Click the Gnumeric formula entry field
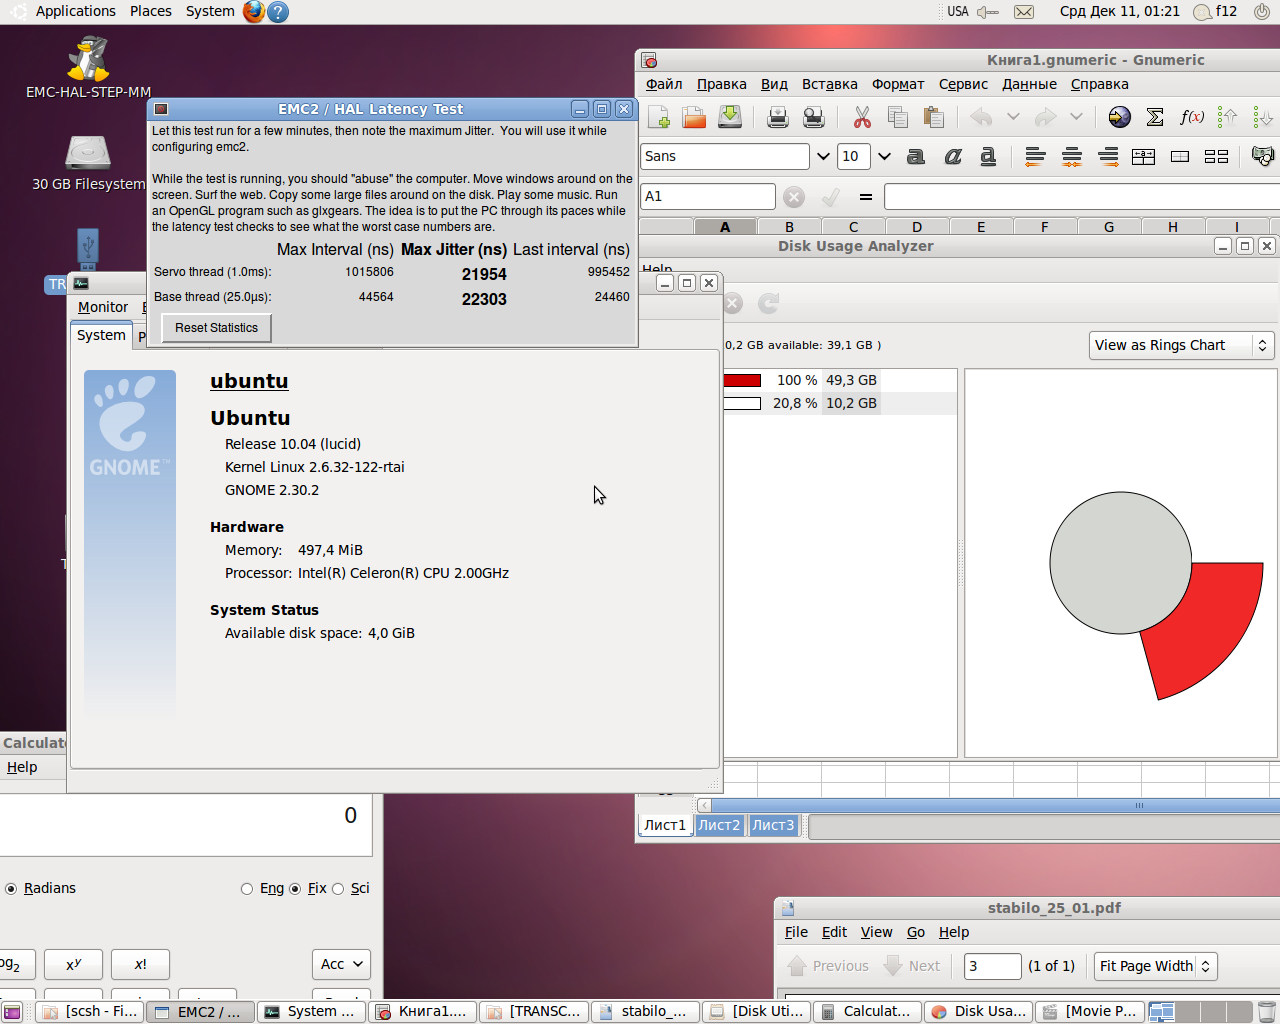 point(1082,196)
